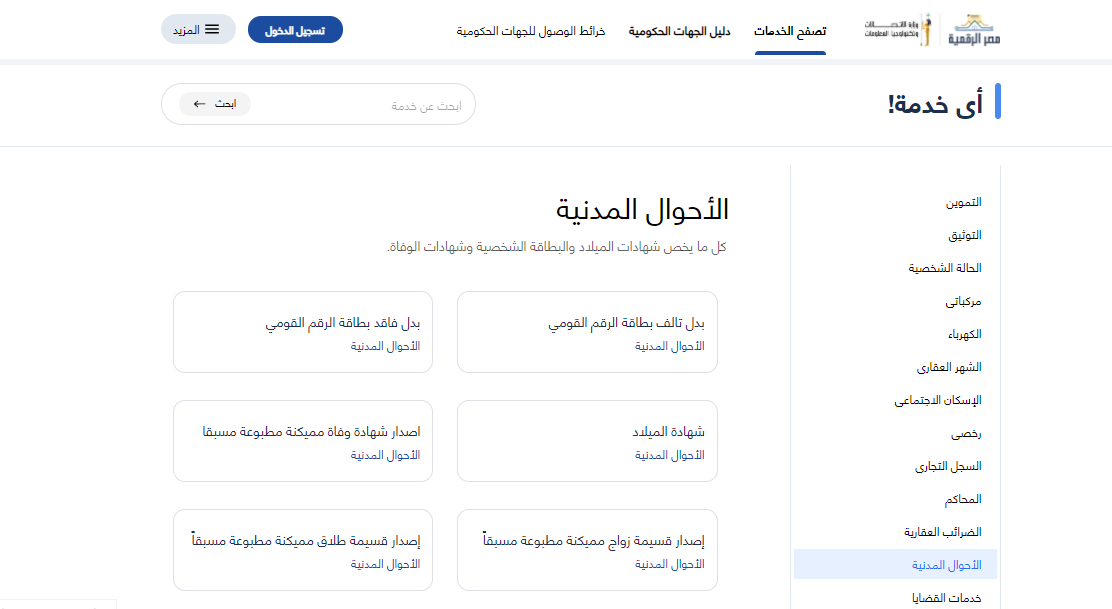Viewport: 1112px width, 609px height.
Task: Select التوثيق category in sidebar
Action: (x=964, y=235)
